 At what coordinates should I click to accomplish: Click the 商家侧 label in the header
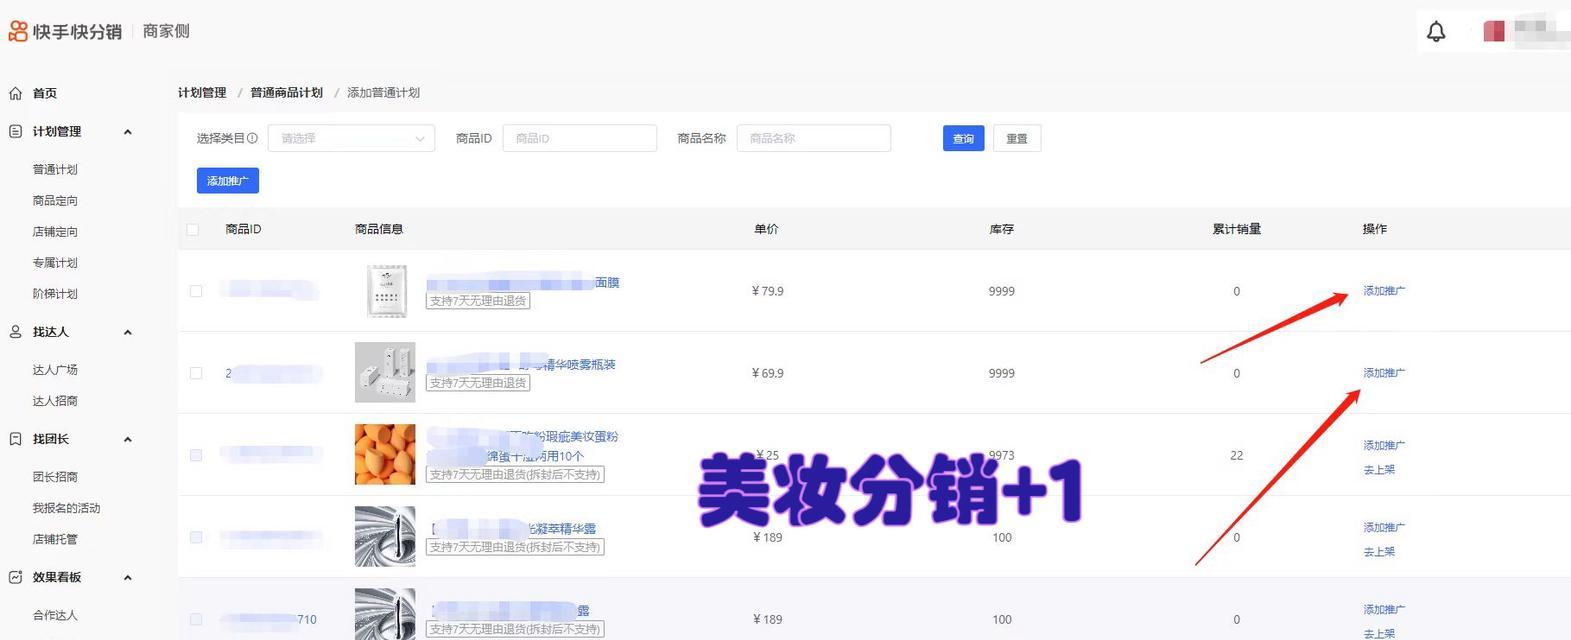(166, 31)
